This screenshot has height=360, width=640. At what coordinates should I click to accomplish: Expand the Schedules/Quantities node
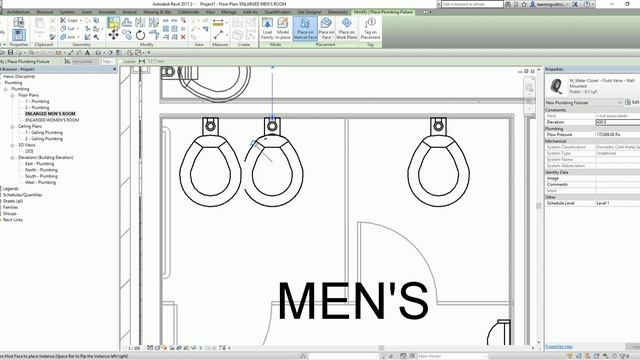1,195
